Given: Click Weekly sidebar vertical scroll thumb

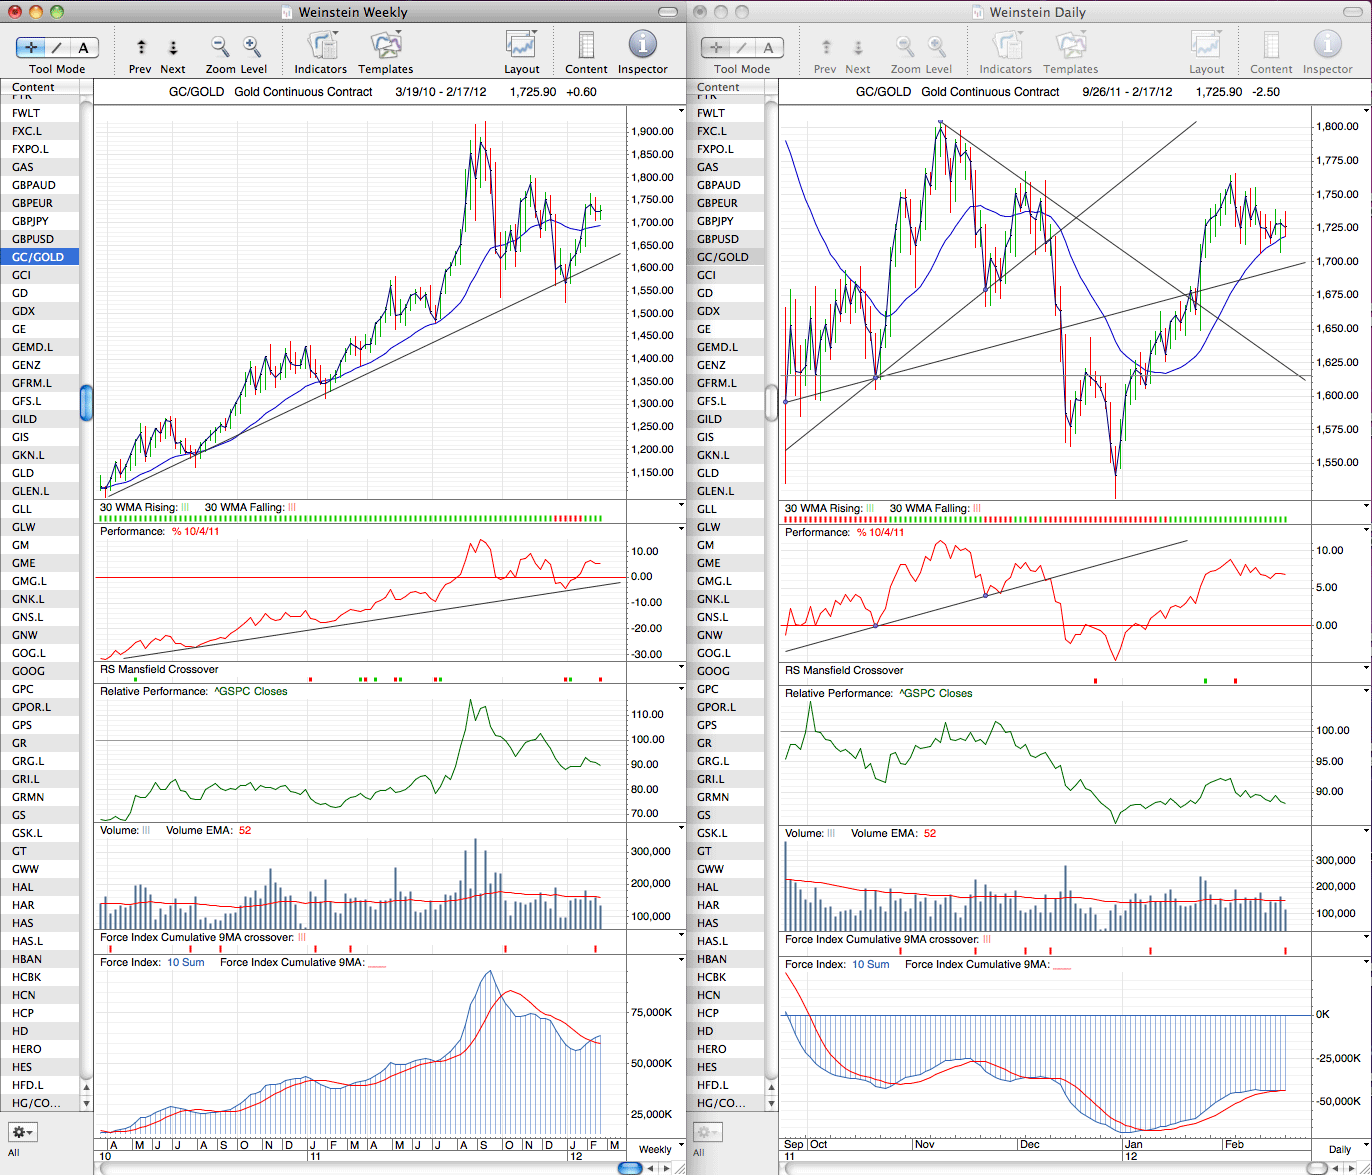Looking at the screenshot, I should point(87,401).
